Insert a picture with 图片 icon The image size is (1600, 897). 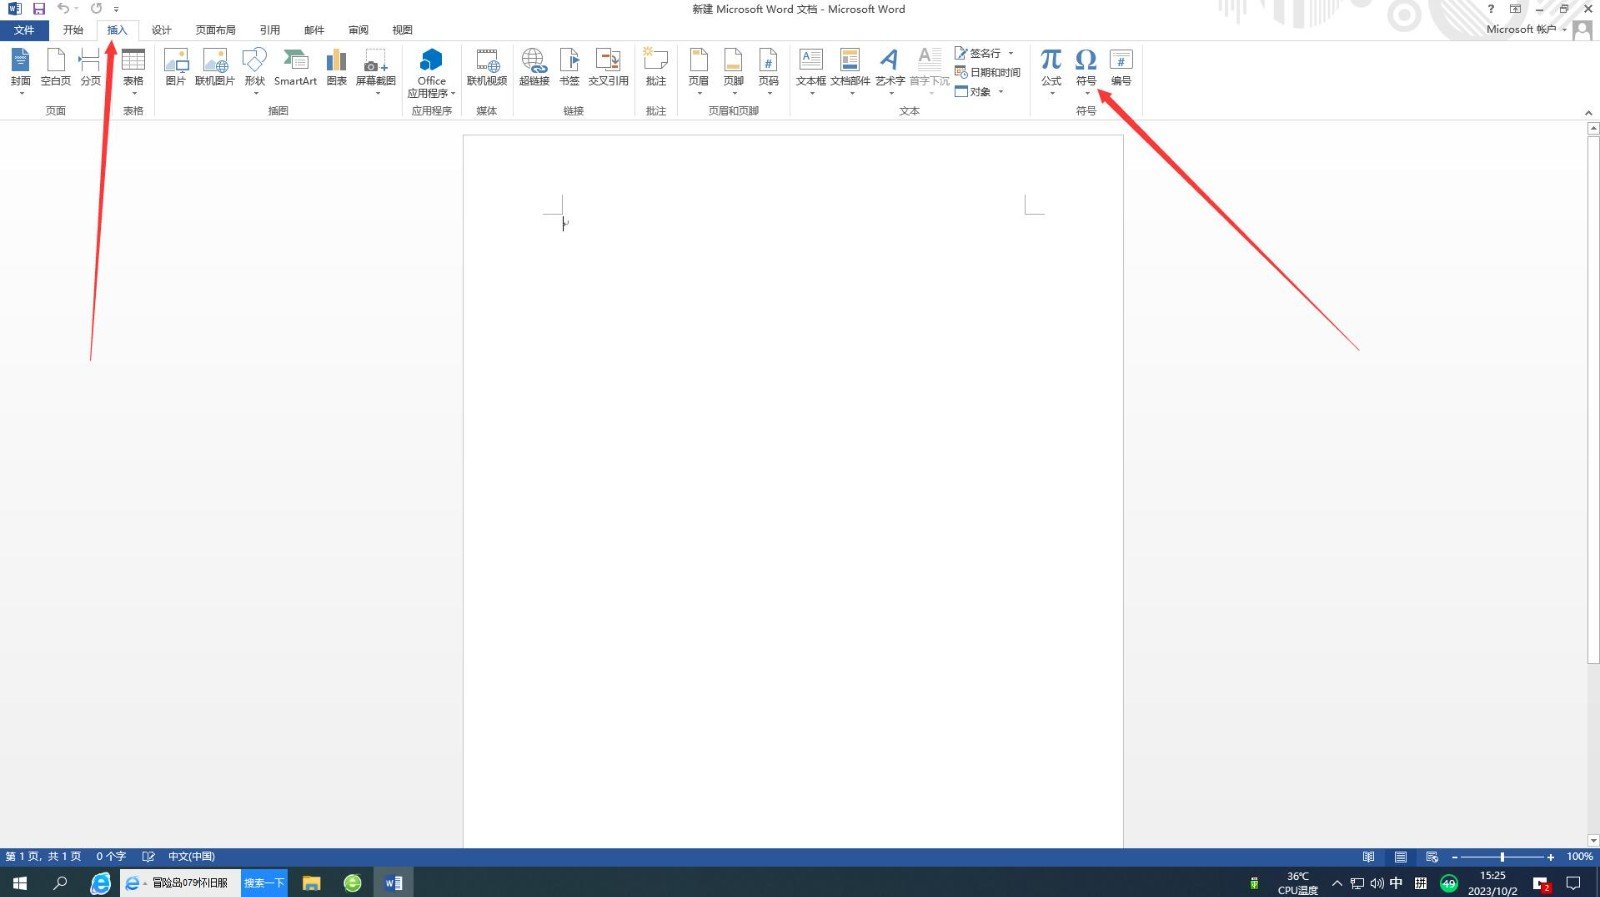pyautogui.click(x=176, y=67)
